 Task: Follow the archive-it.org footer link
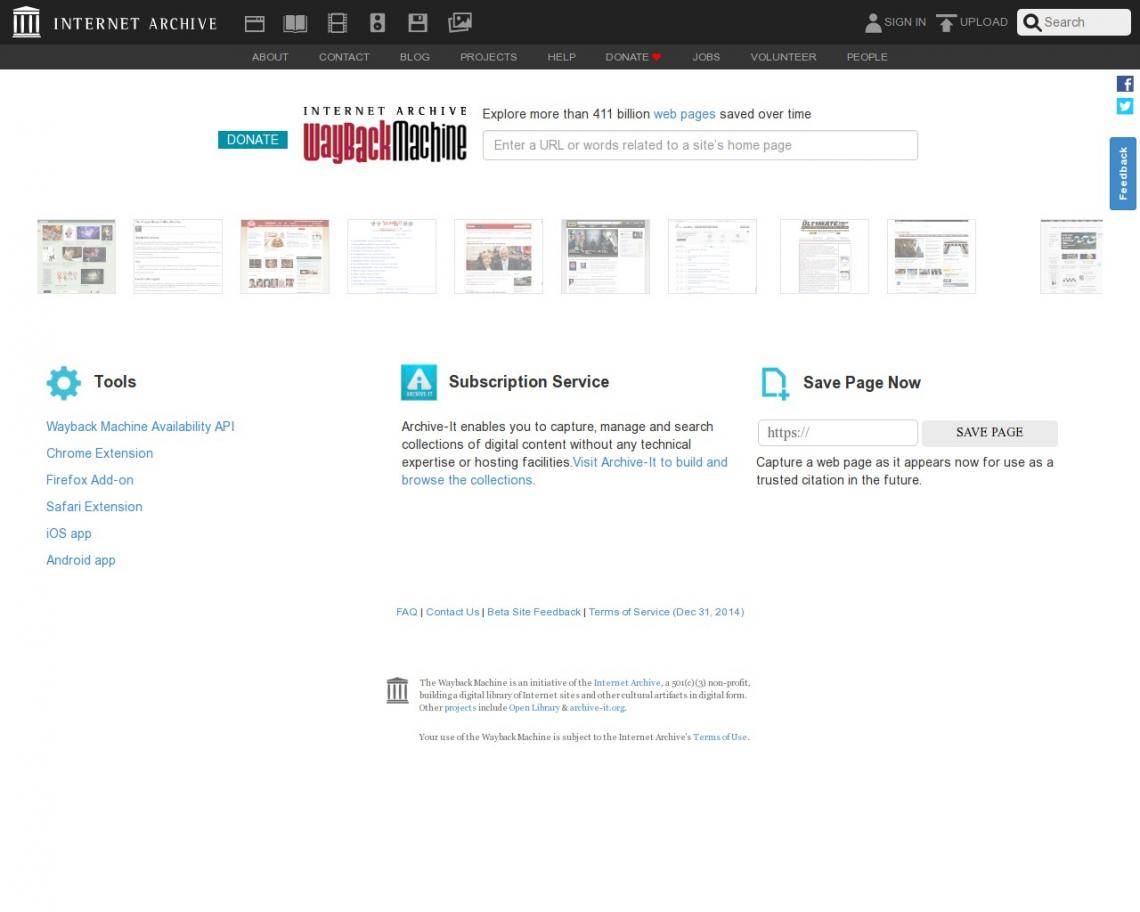point(597,708)
